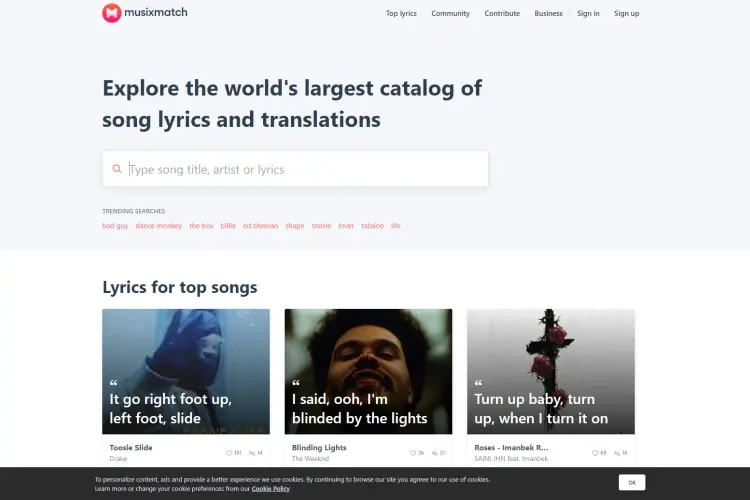Focus the song title search field
The width and height of the screenshot is (750, 500).
[296, 169]
